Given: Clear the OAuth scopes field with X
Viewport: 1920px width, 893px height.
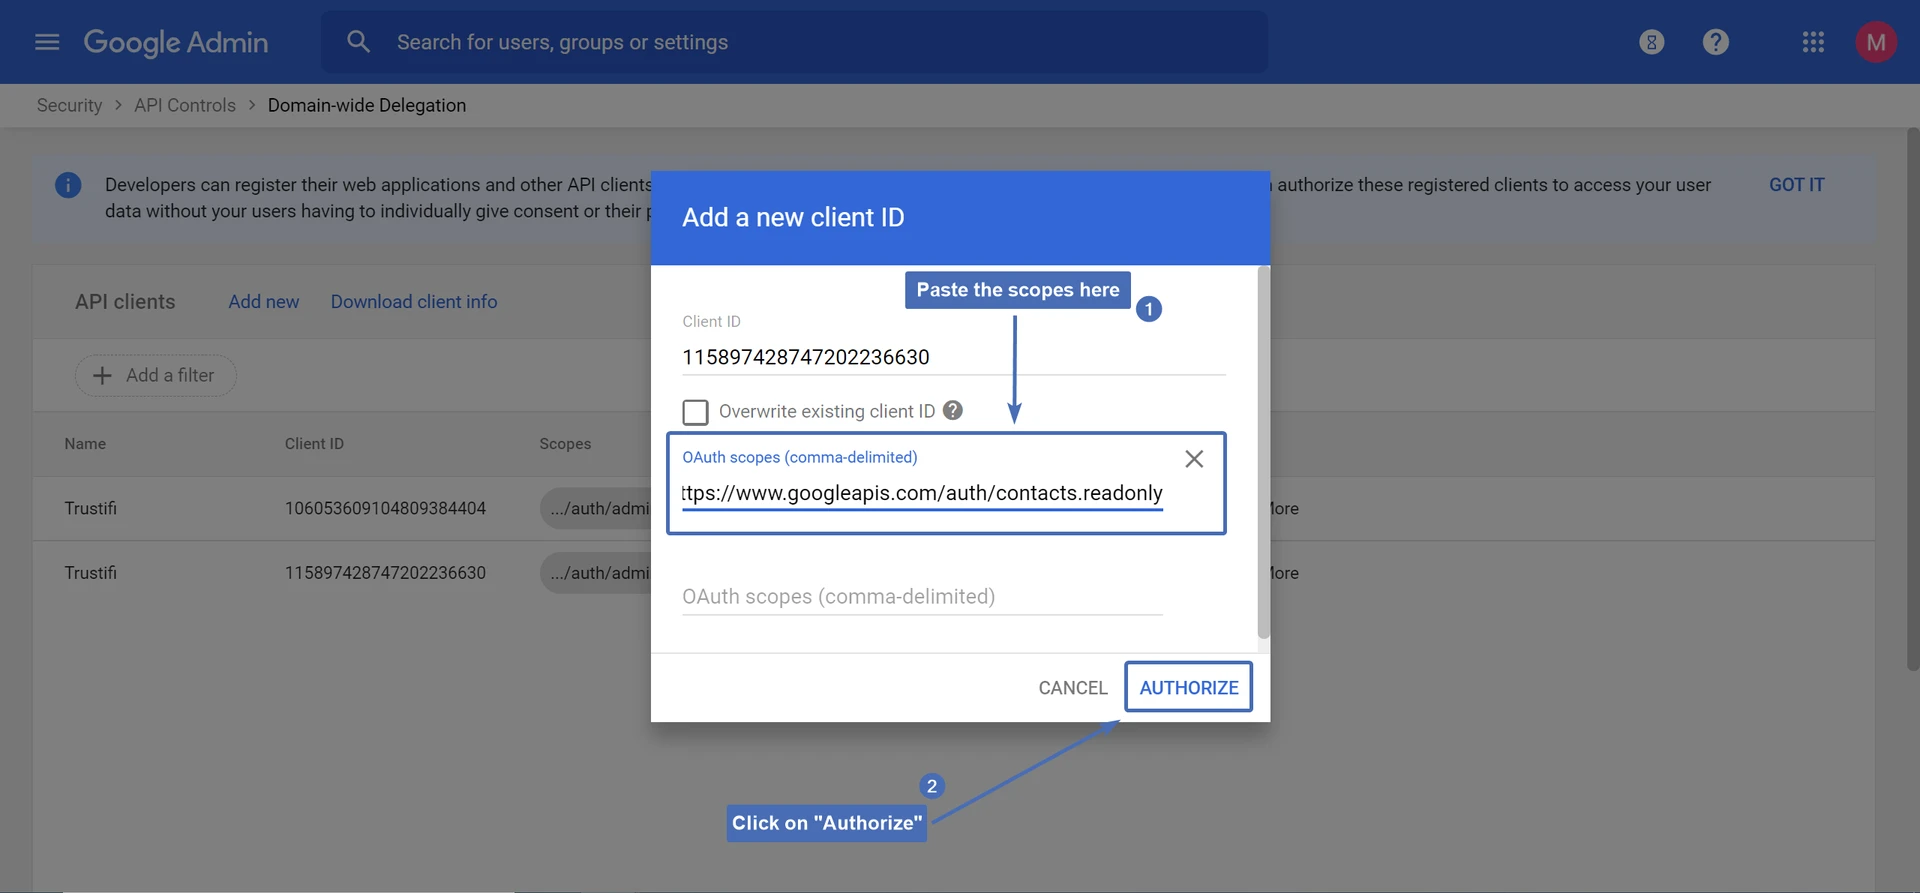Looking at the screenshot, I should coord(1194,459).
